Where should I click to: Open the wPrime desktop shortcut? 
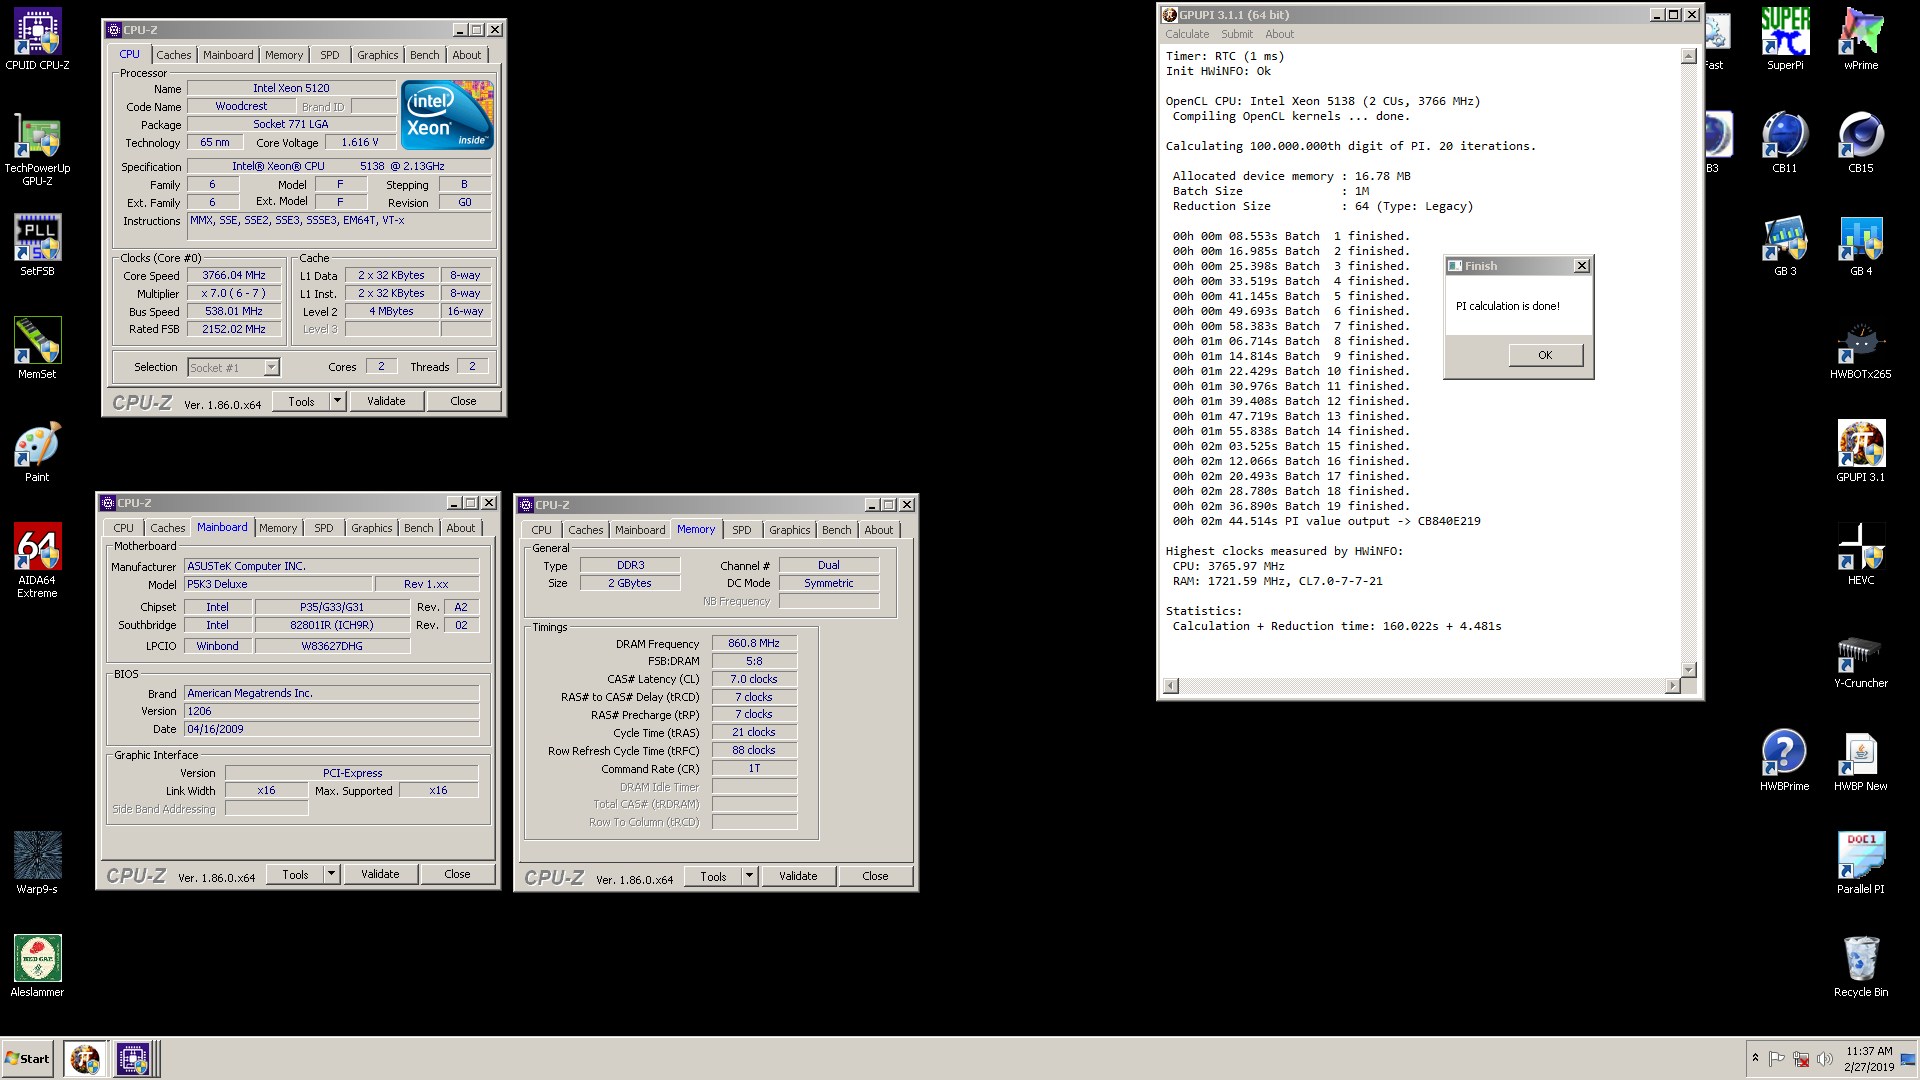click(1861, 40)
